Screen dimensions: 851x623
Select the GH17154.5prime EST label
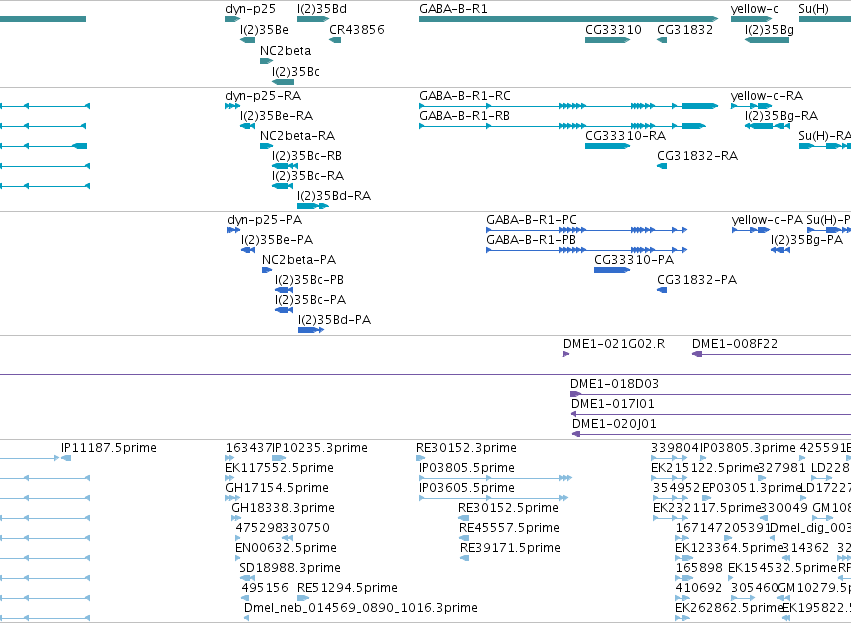[277, 488]
